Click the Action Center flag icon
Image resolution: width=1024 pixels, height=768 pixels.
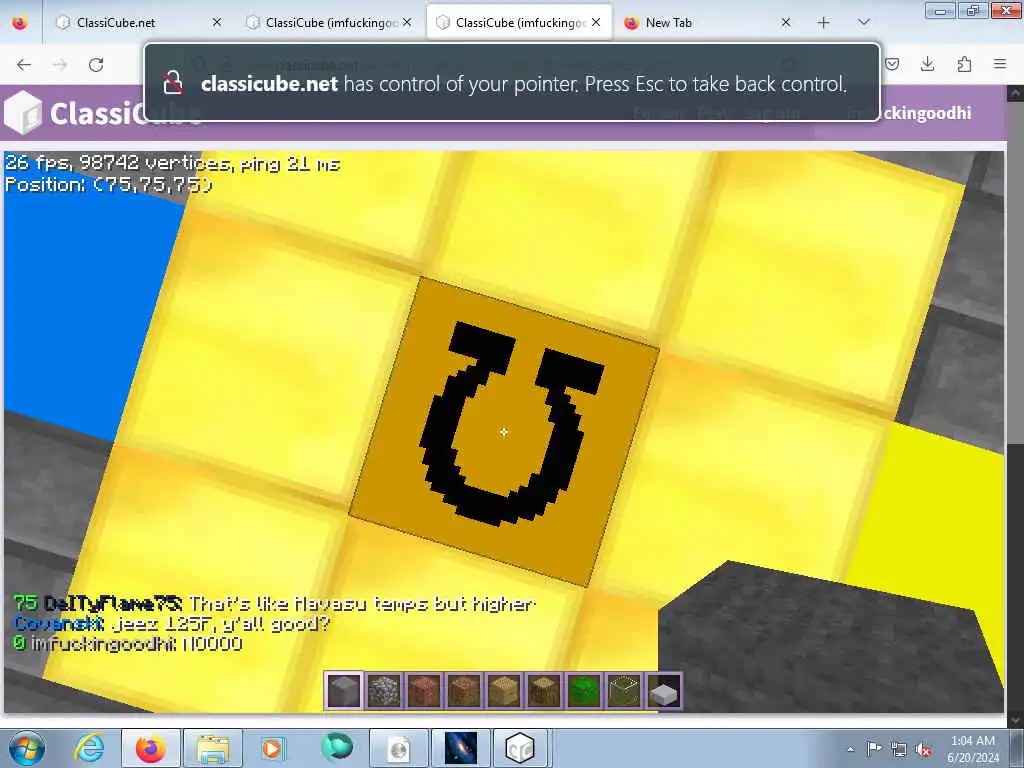[x=874, y=749]
